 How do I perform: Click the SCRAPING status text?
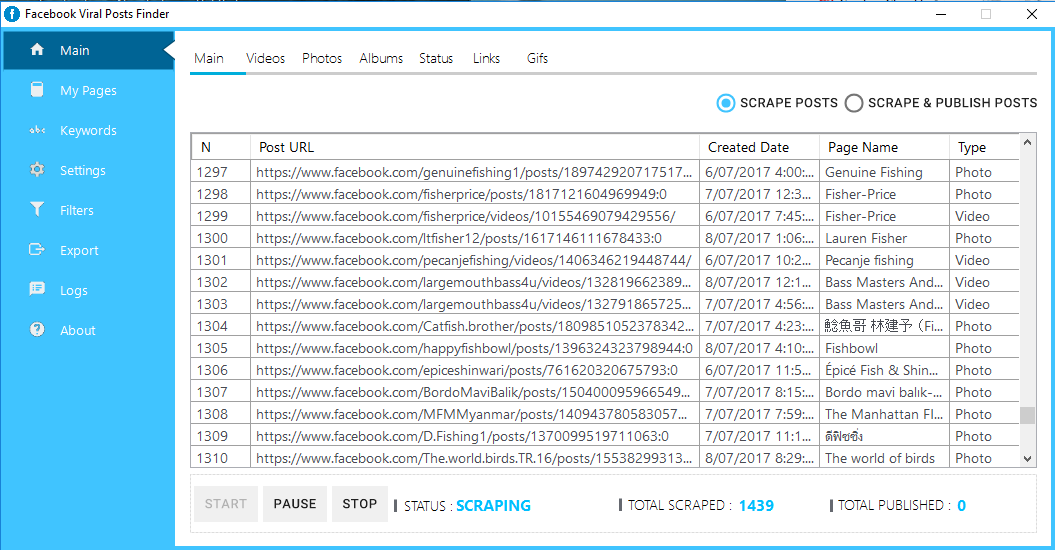493,506
